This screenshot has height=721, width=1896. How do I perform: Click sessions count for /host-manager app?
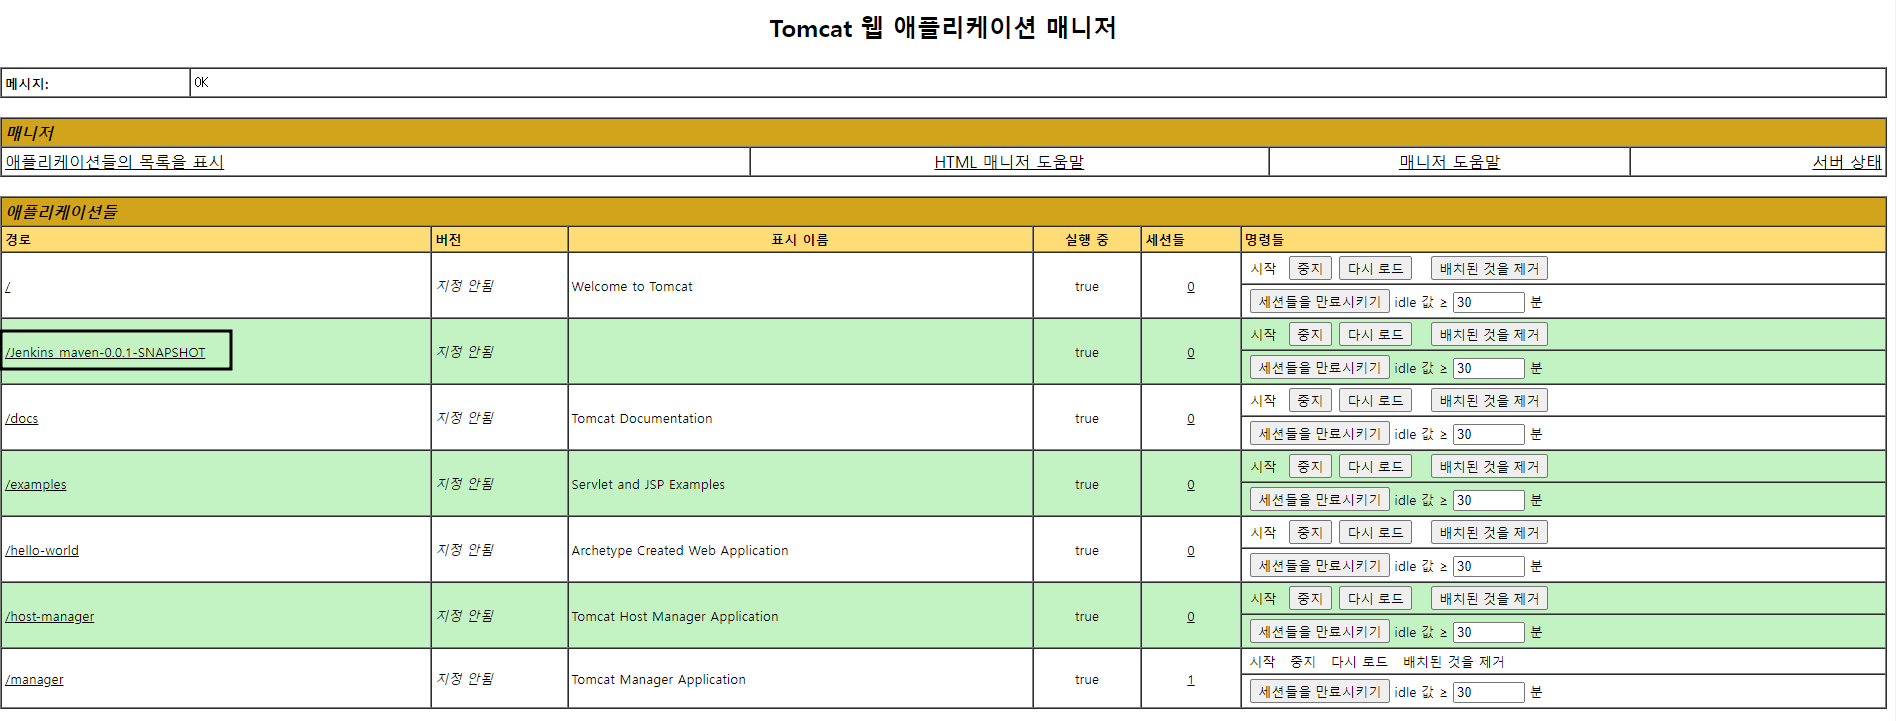click(1191, 617)
